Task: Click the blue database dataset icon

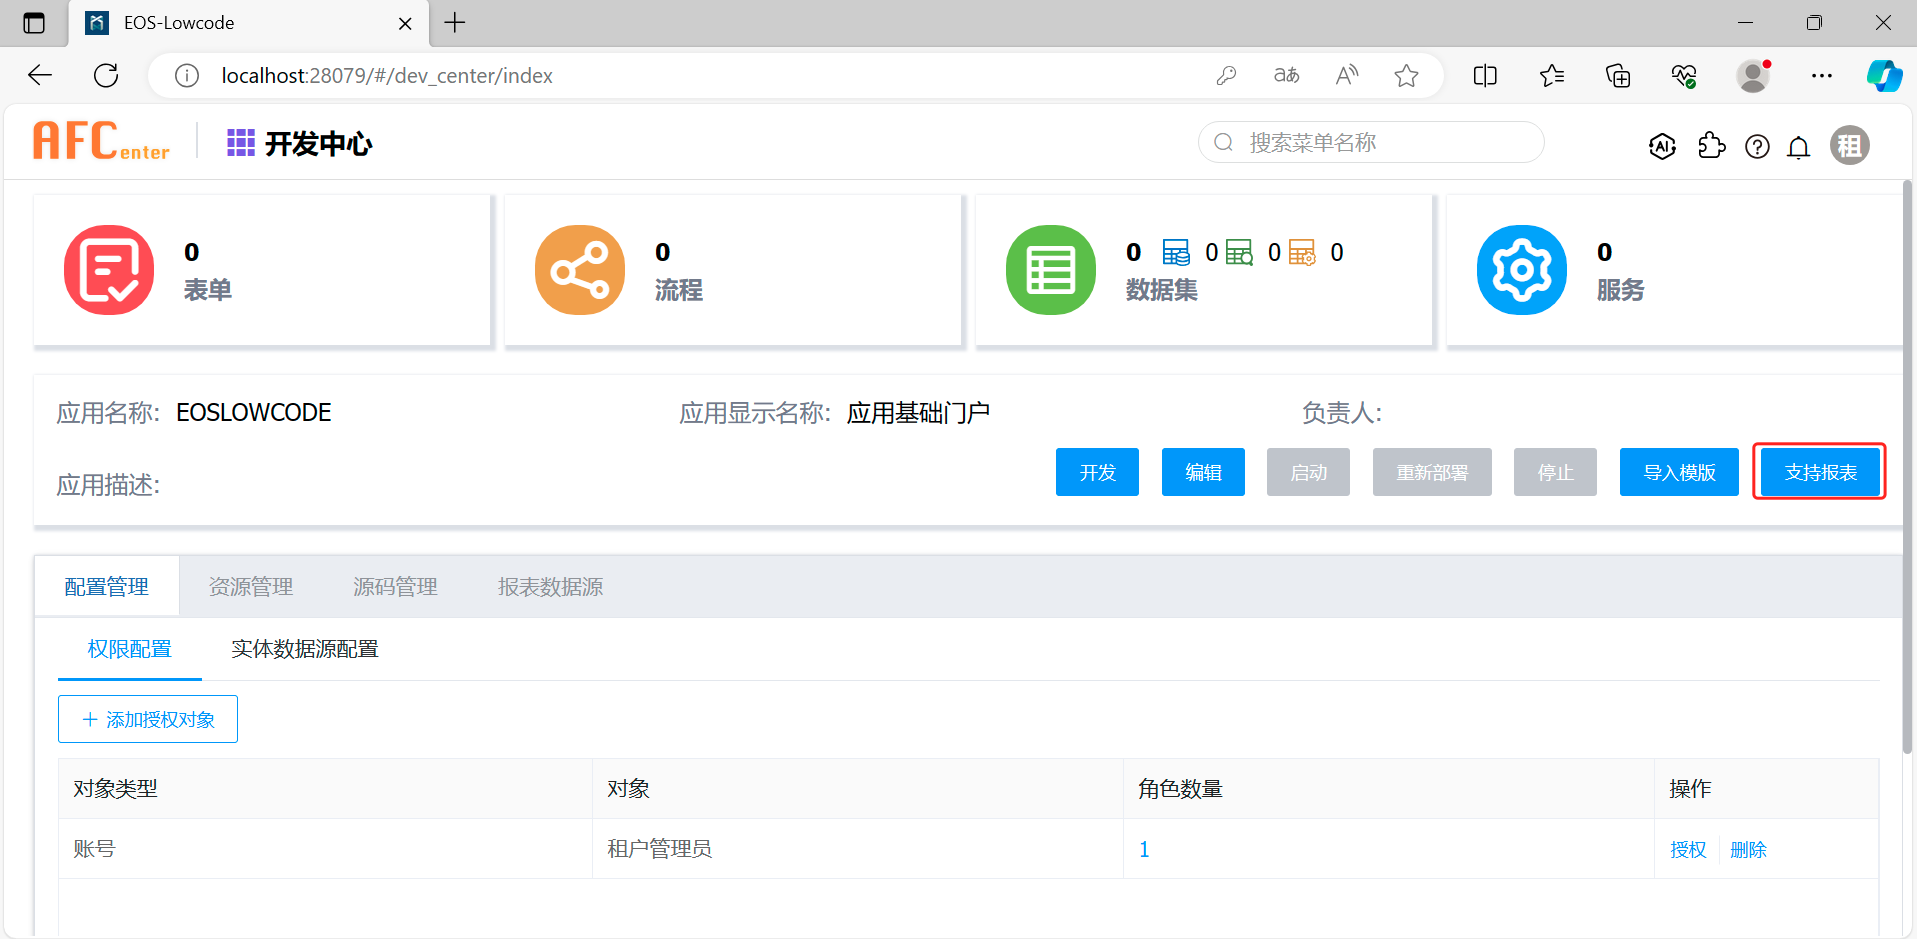Action: click(1177, 252)
